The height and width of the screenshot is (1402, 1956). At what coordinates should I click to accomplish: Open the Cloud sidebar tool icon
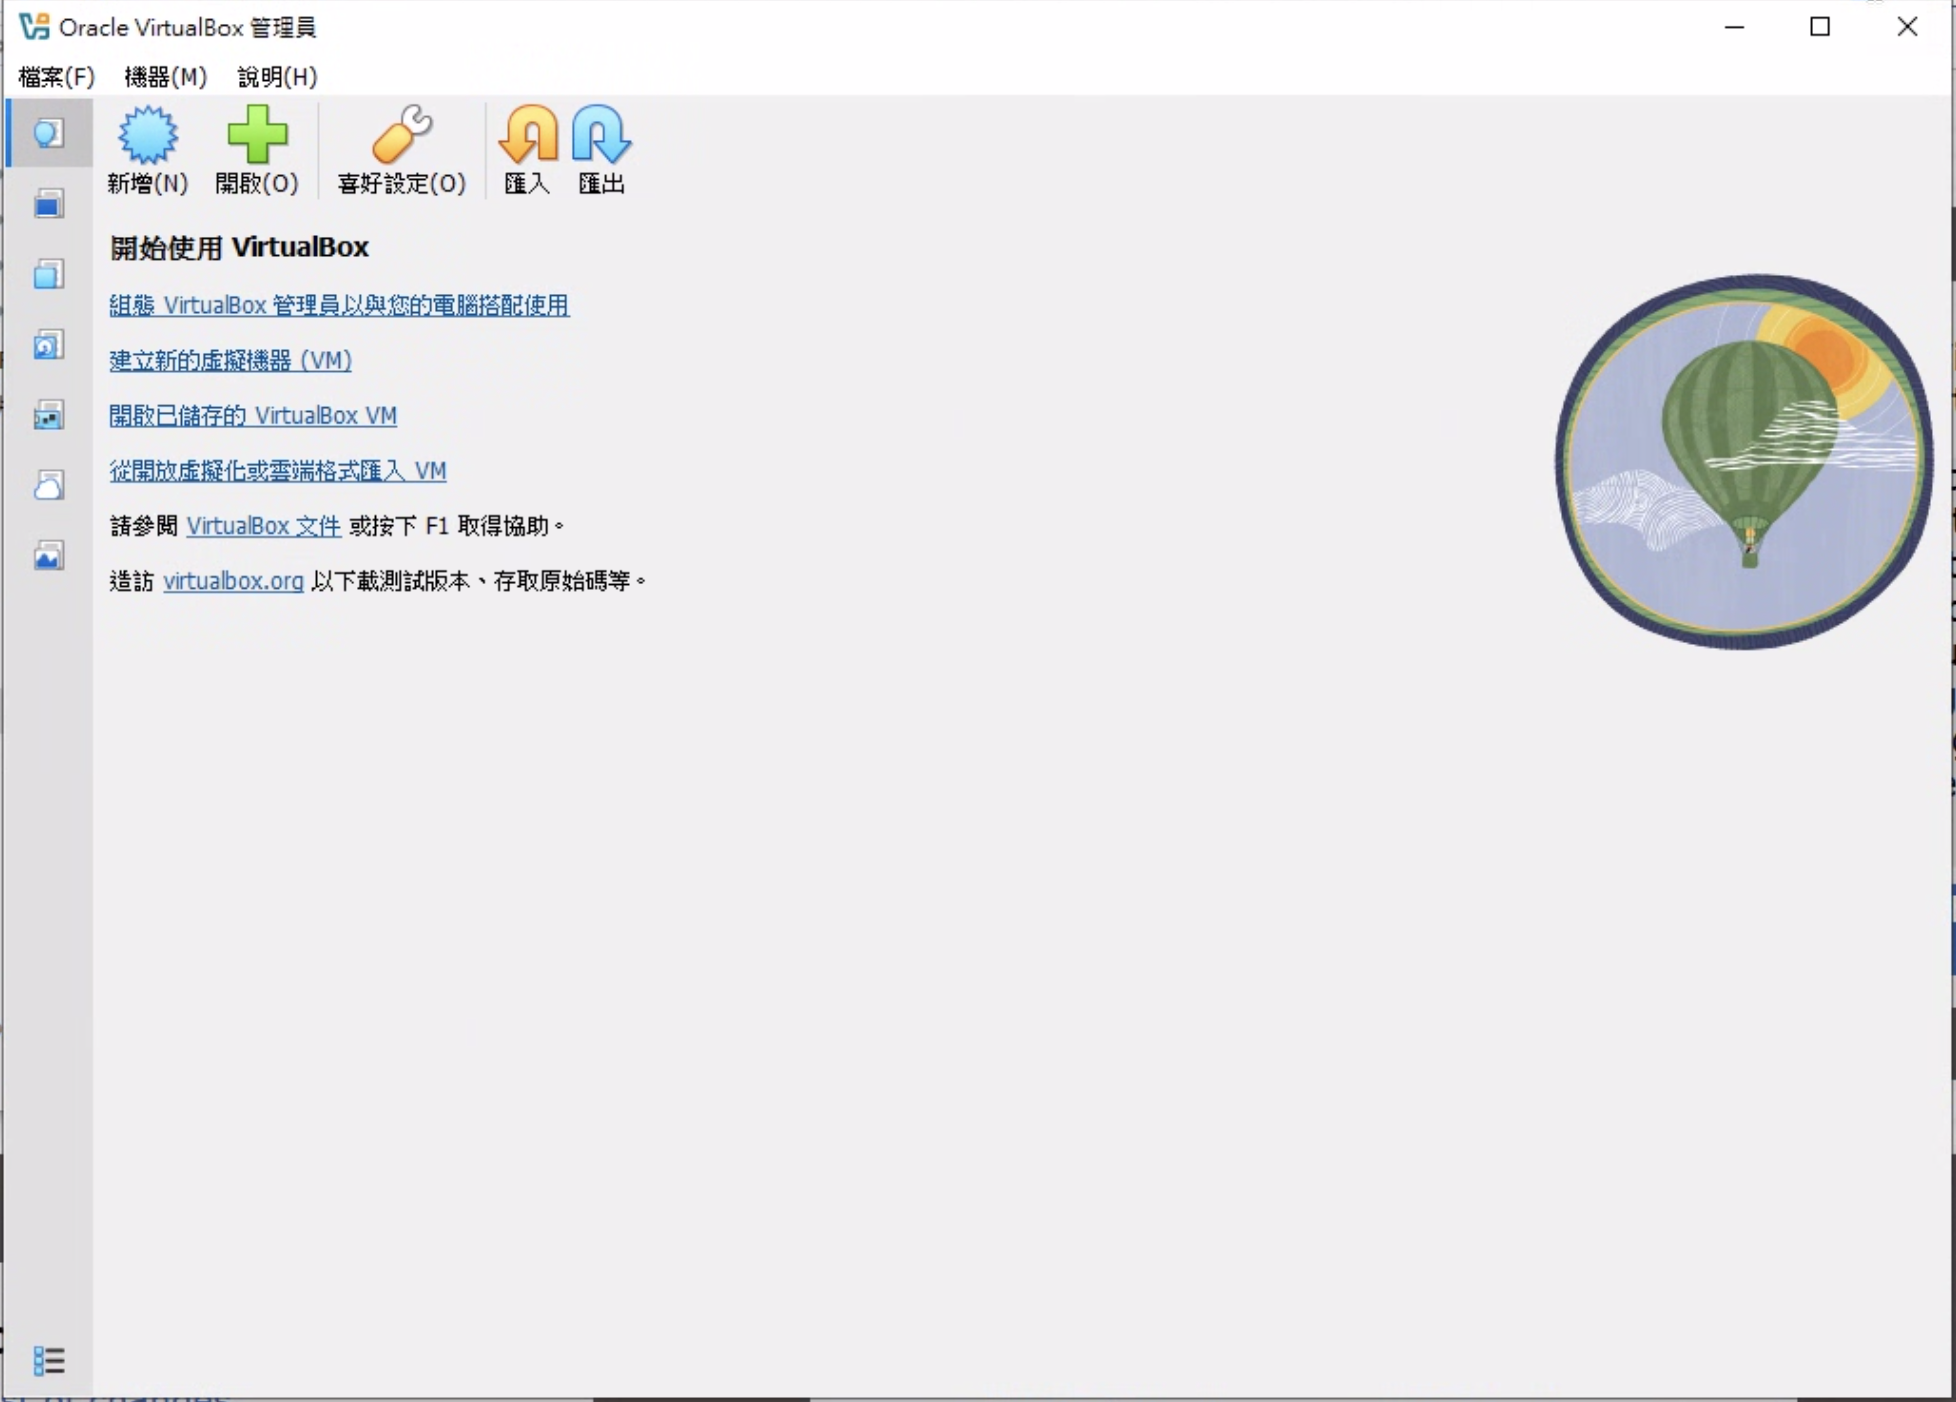point(48,485)
